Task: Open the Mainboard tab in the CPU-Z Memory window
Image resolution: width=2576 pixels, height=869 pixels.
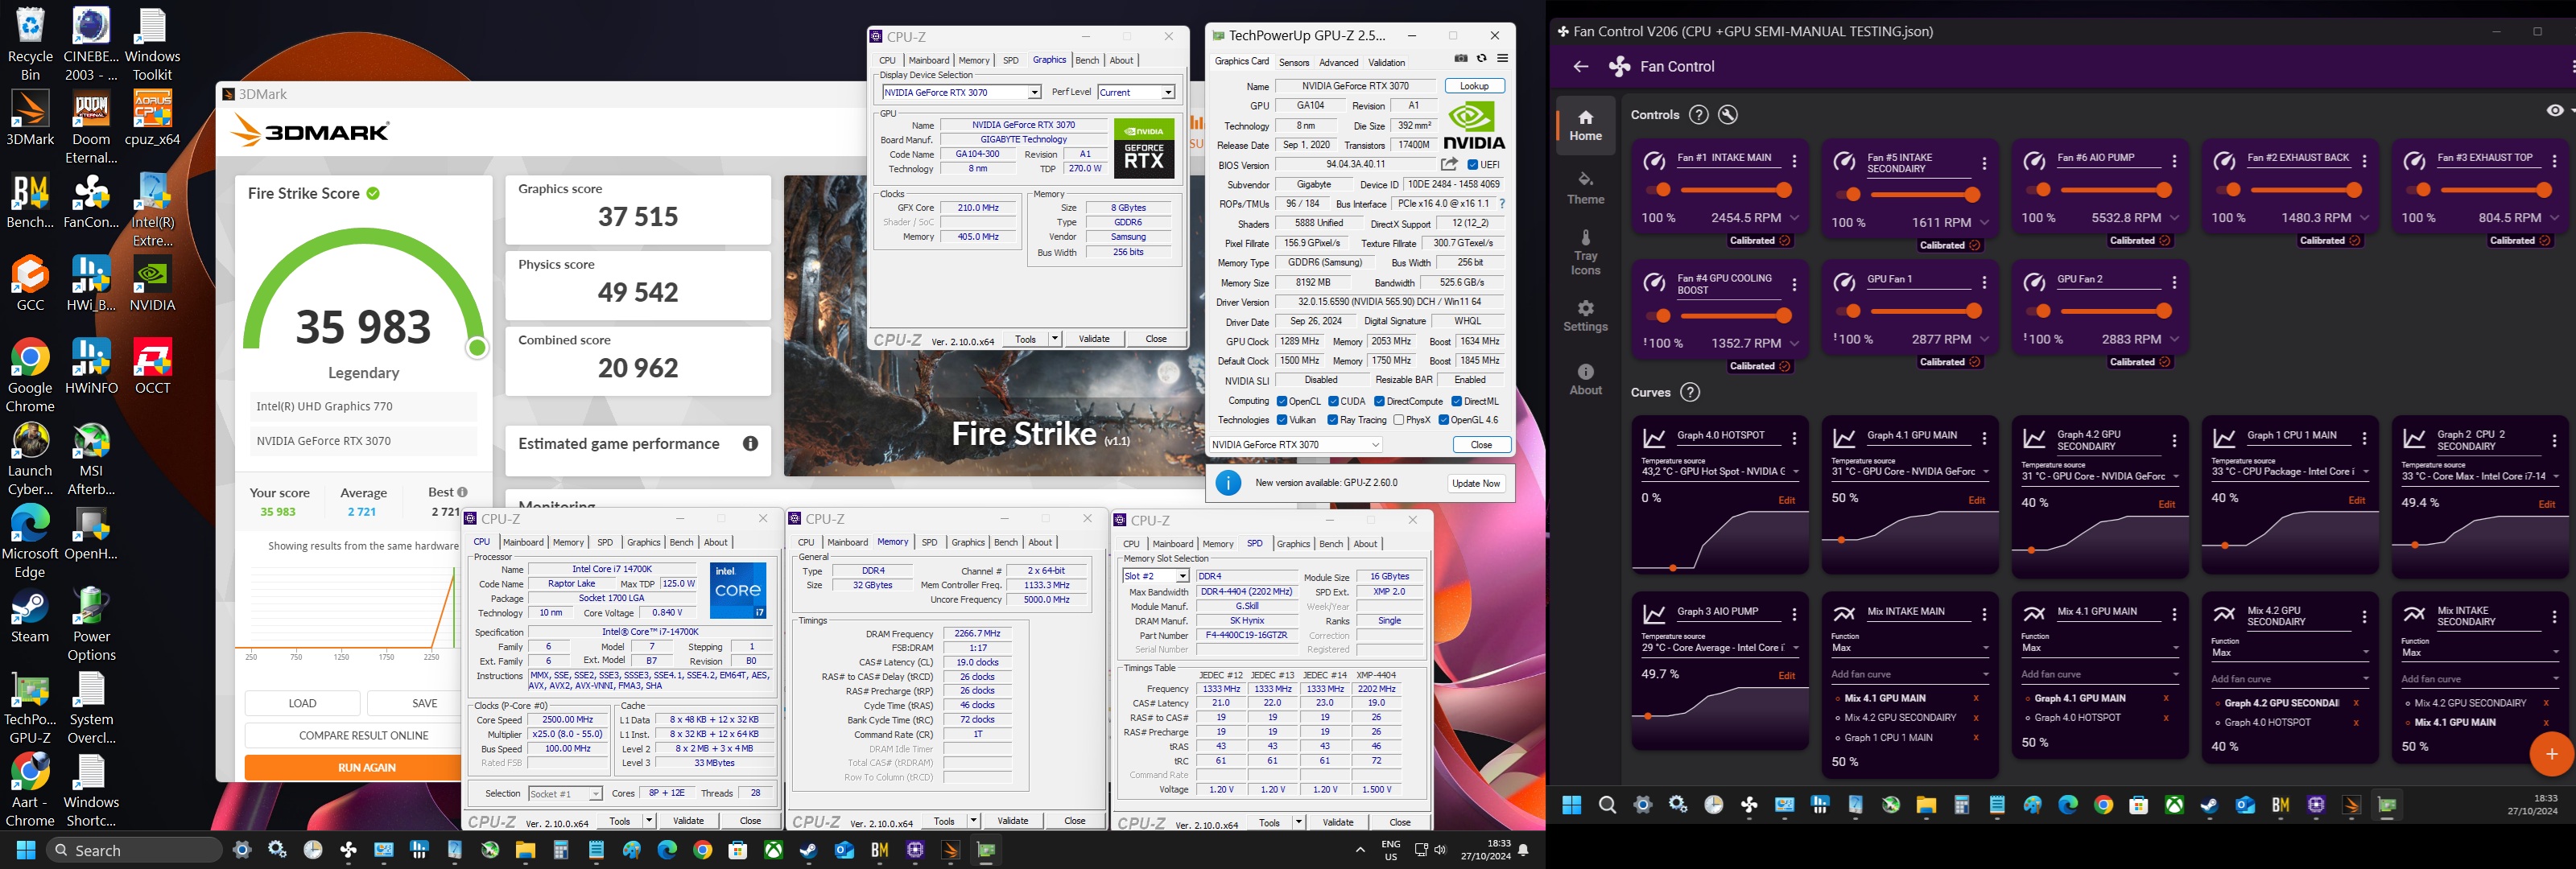Action: pos(847,542)
